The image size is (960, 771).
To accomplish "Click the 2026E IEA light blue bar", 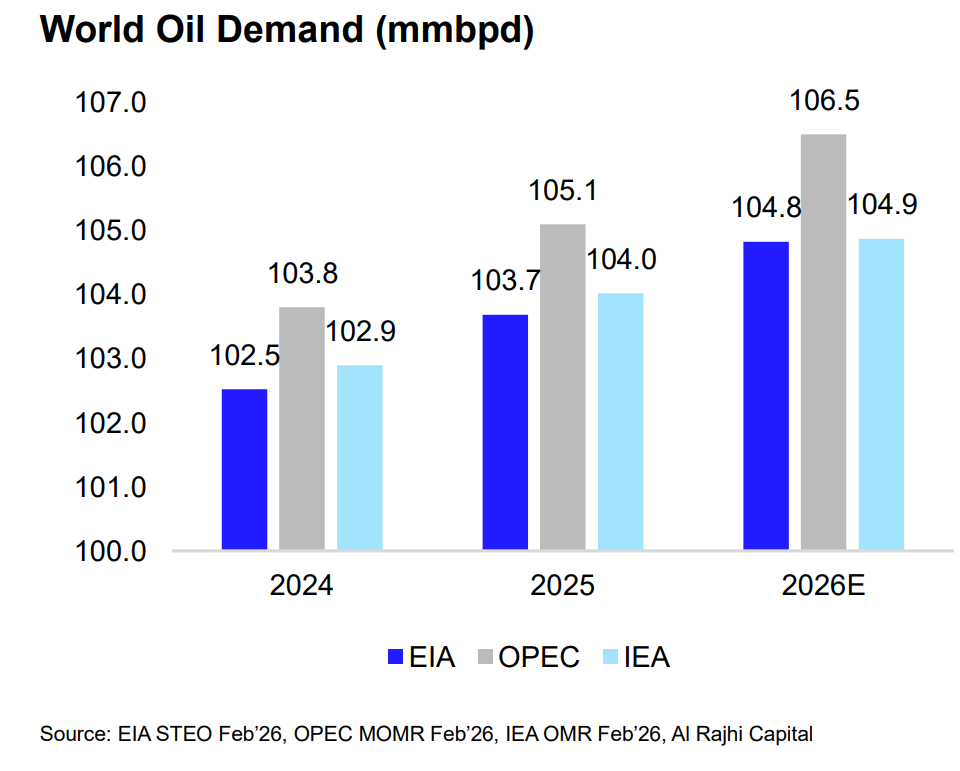I will [881, 394].
